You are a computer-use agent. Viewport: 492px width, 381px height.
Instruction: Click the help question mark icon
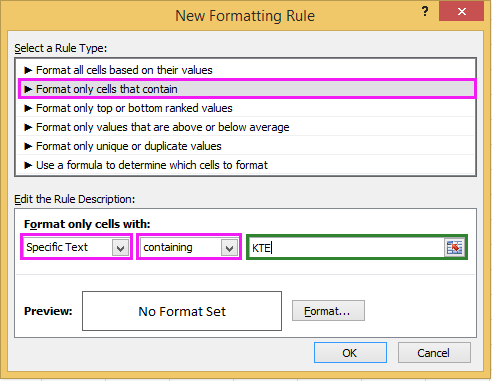tap(425, 12)
